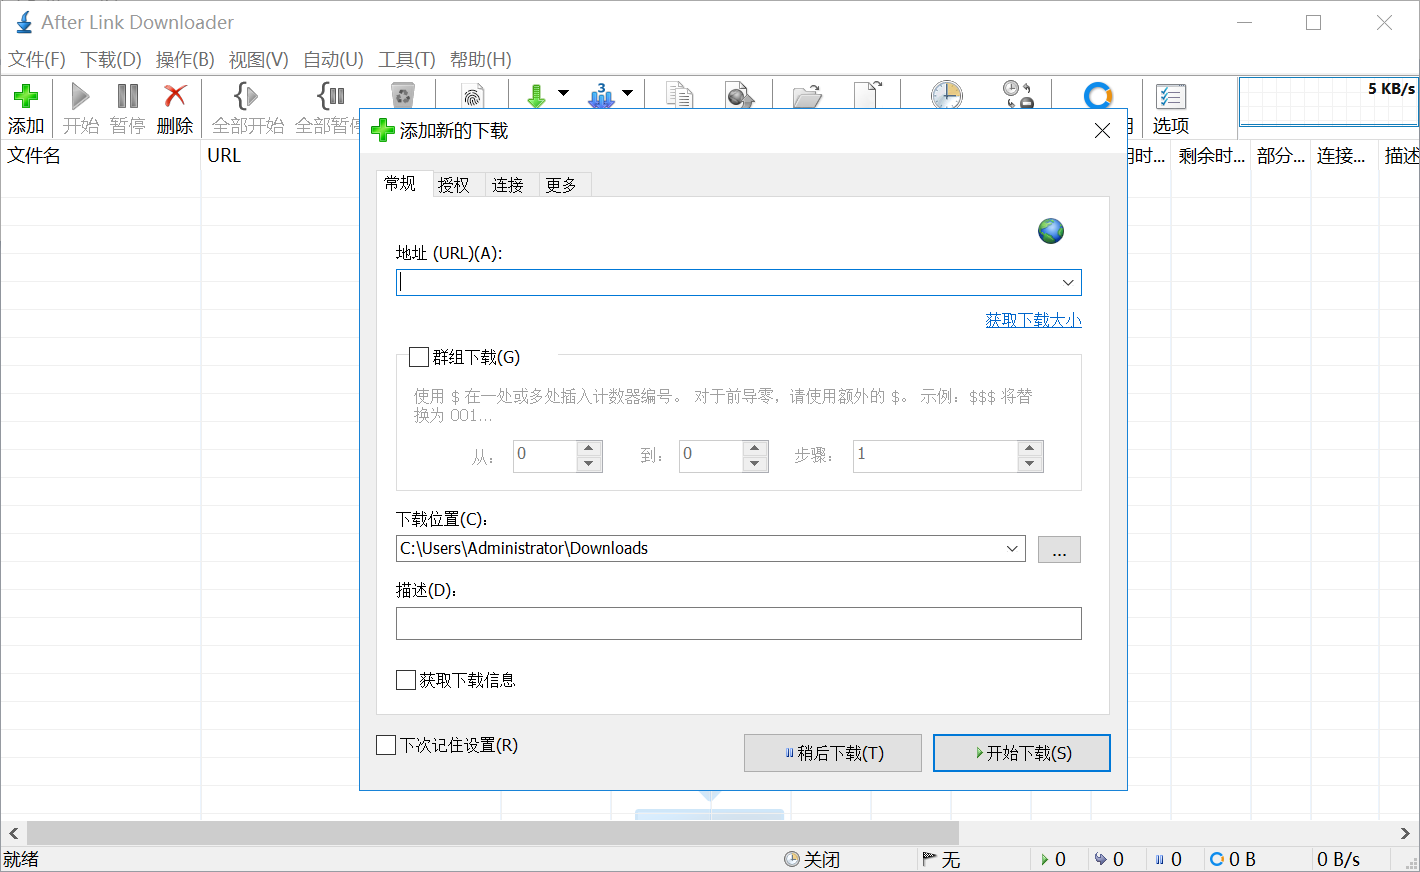Open the 工具(T) menu
The image size is (1420, 872).
(407, 60)
